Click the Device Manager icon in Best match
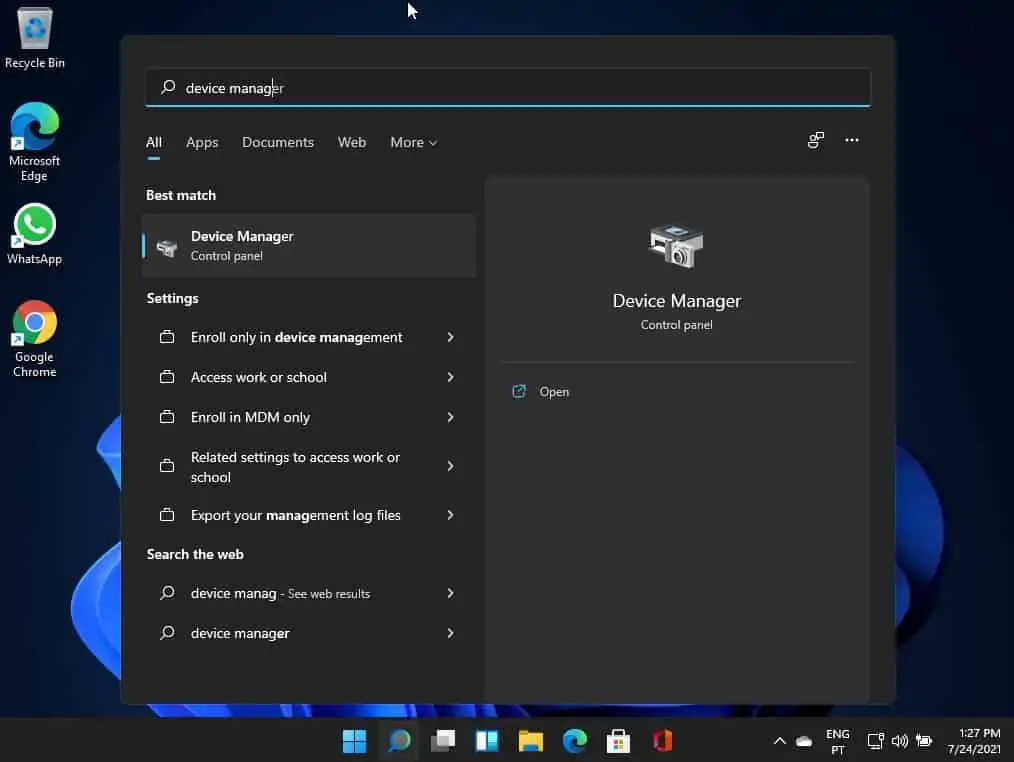Viewport: 1014px width, 762px height. (x=166, y=245)
